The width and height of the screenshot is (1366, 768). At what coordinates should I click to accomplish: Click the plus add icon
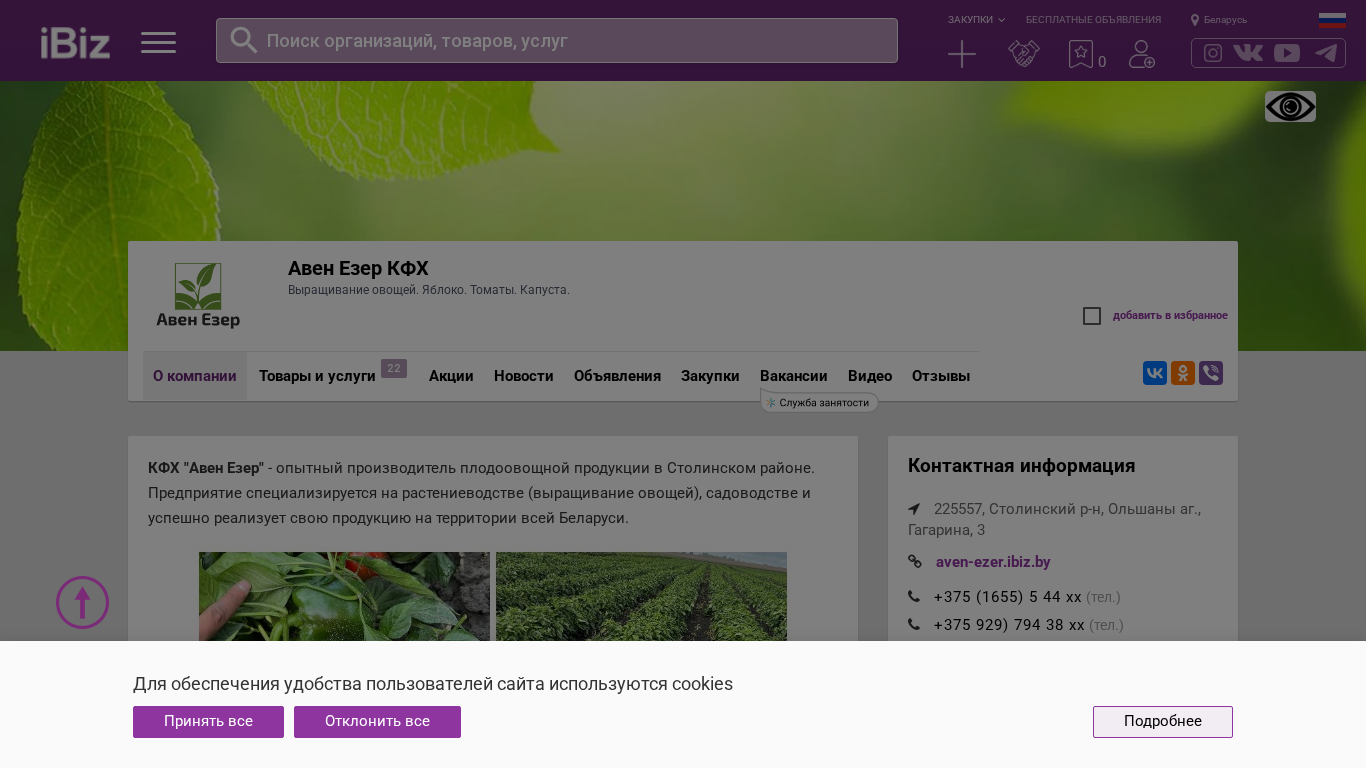[x=962, y=54]
